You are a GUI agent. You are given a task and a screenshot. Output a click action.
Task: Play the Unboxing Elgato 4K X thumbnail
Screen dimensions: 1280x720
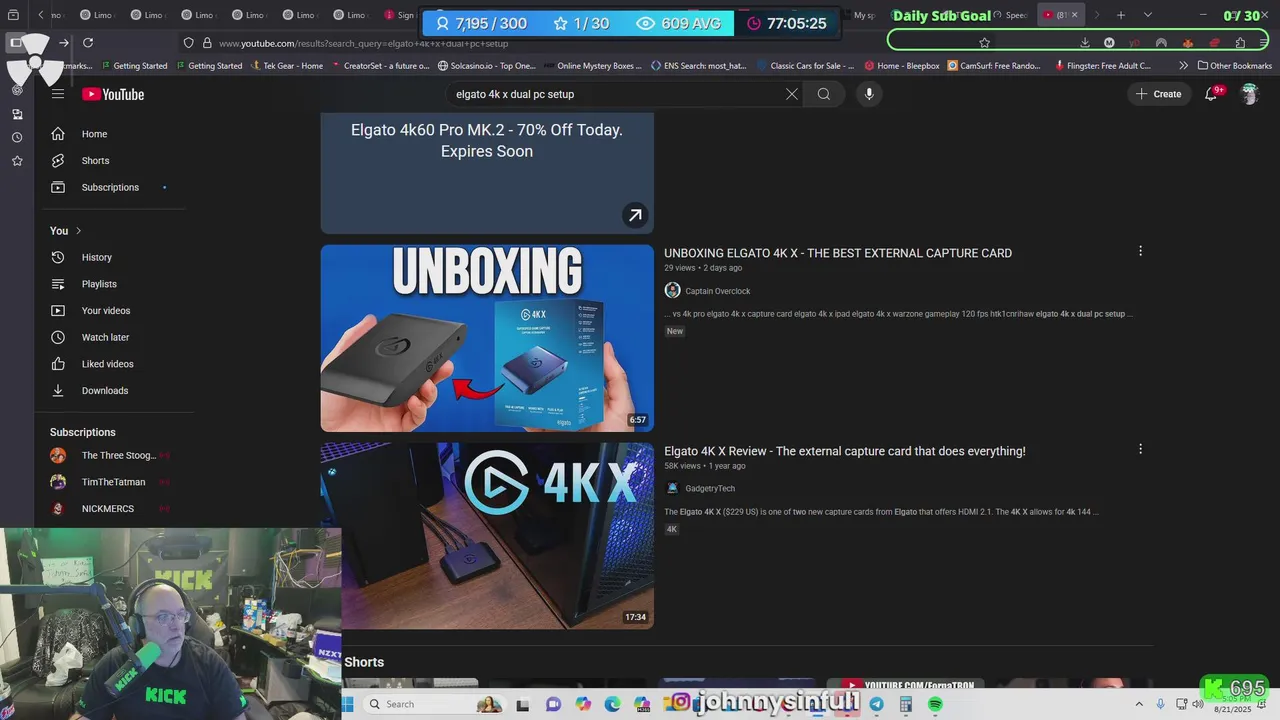pos(487,338)
